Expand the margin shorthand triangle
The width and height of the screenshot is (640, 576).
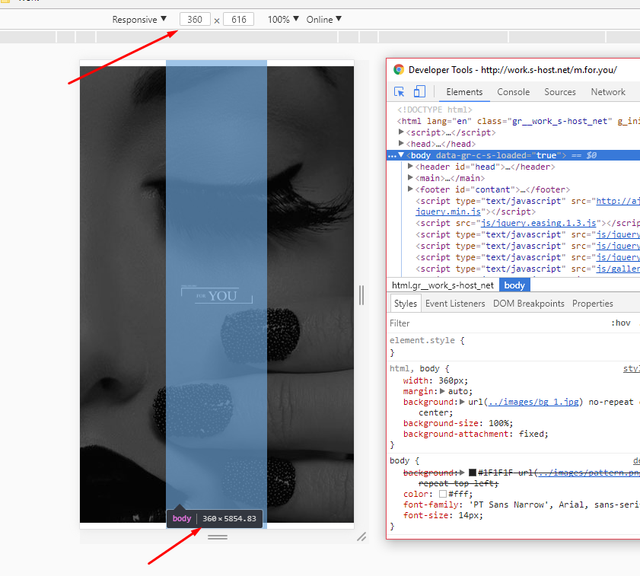coord(442,391)
